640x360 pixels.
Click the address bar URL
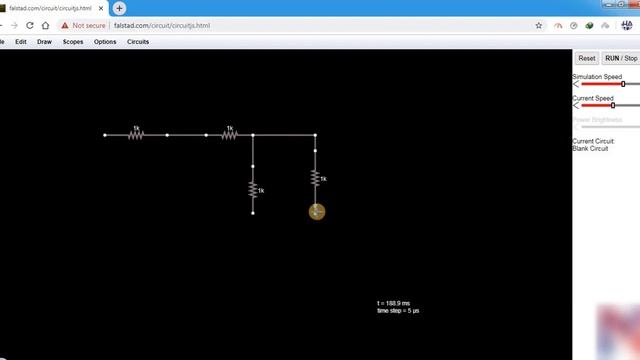pos(162,25)
